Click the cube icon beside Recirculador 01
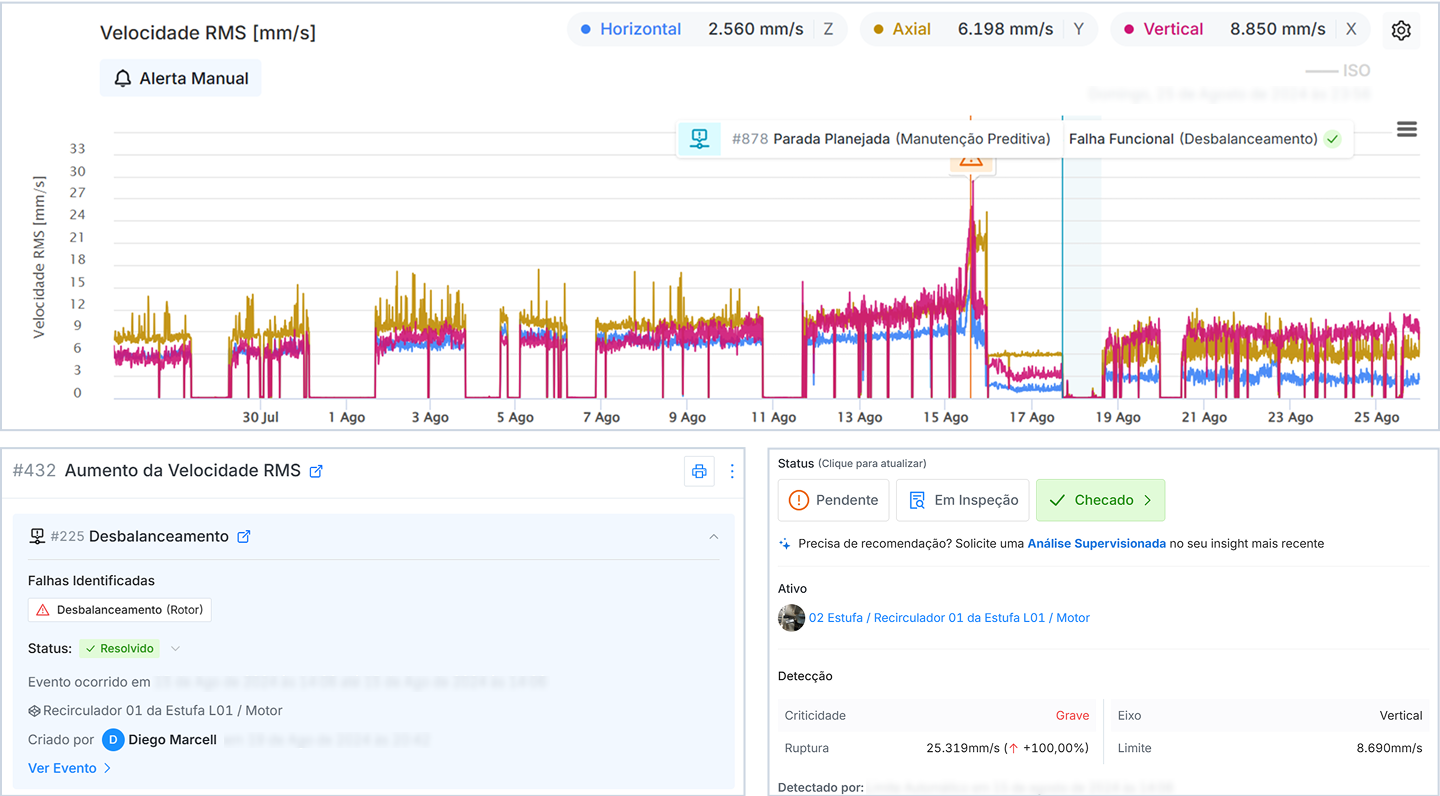 [x=34, y=711]
